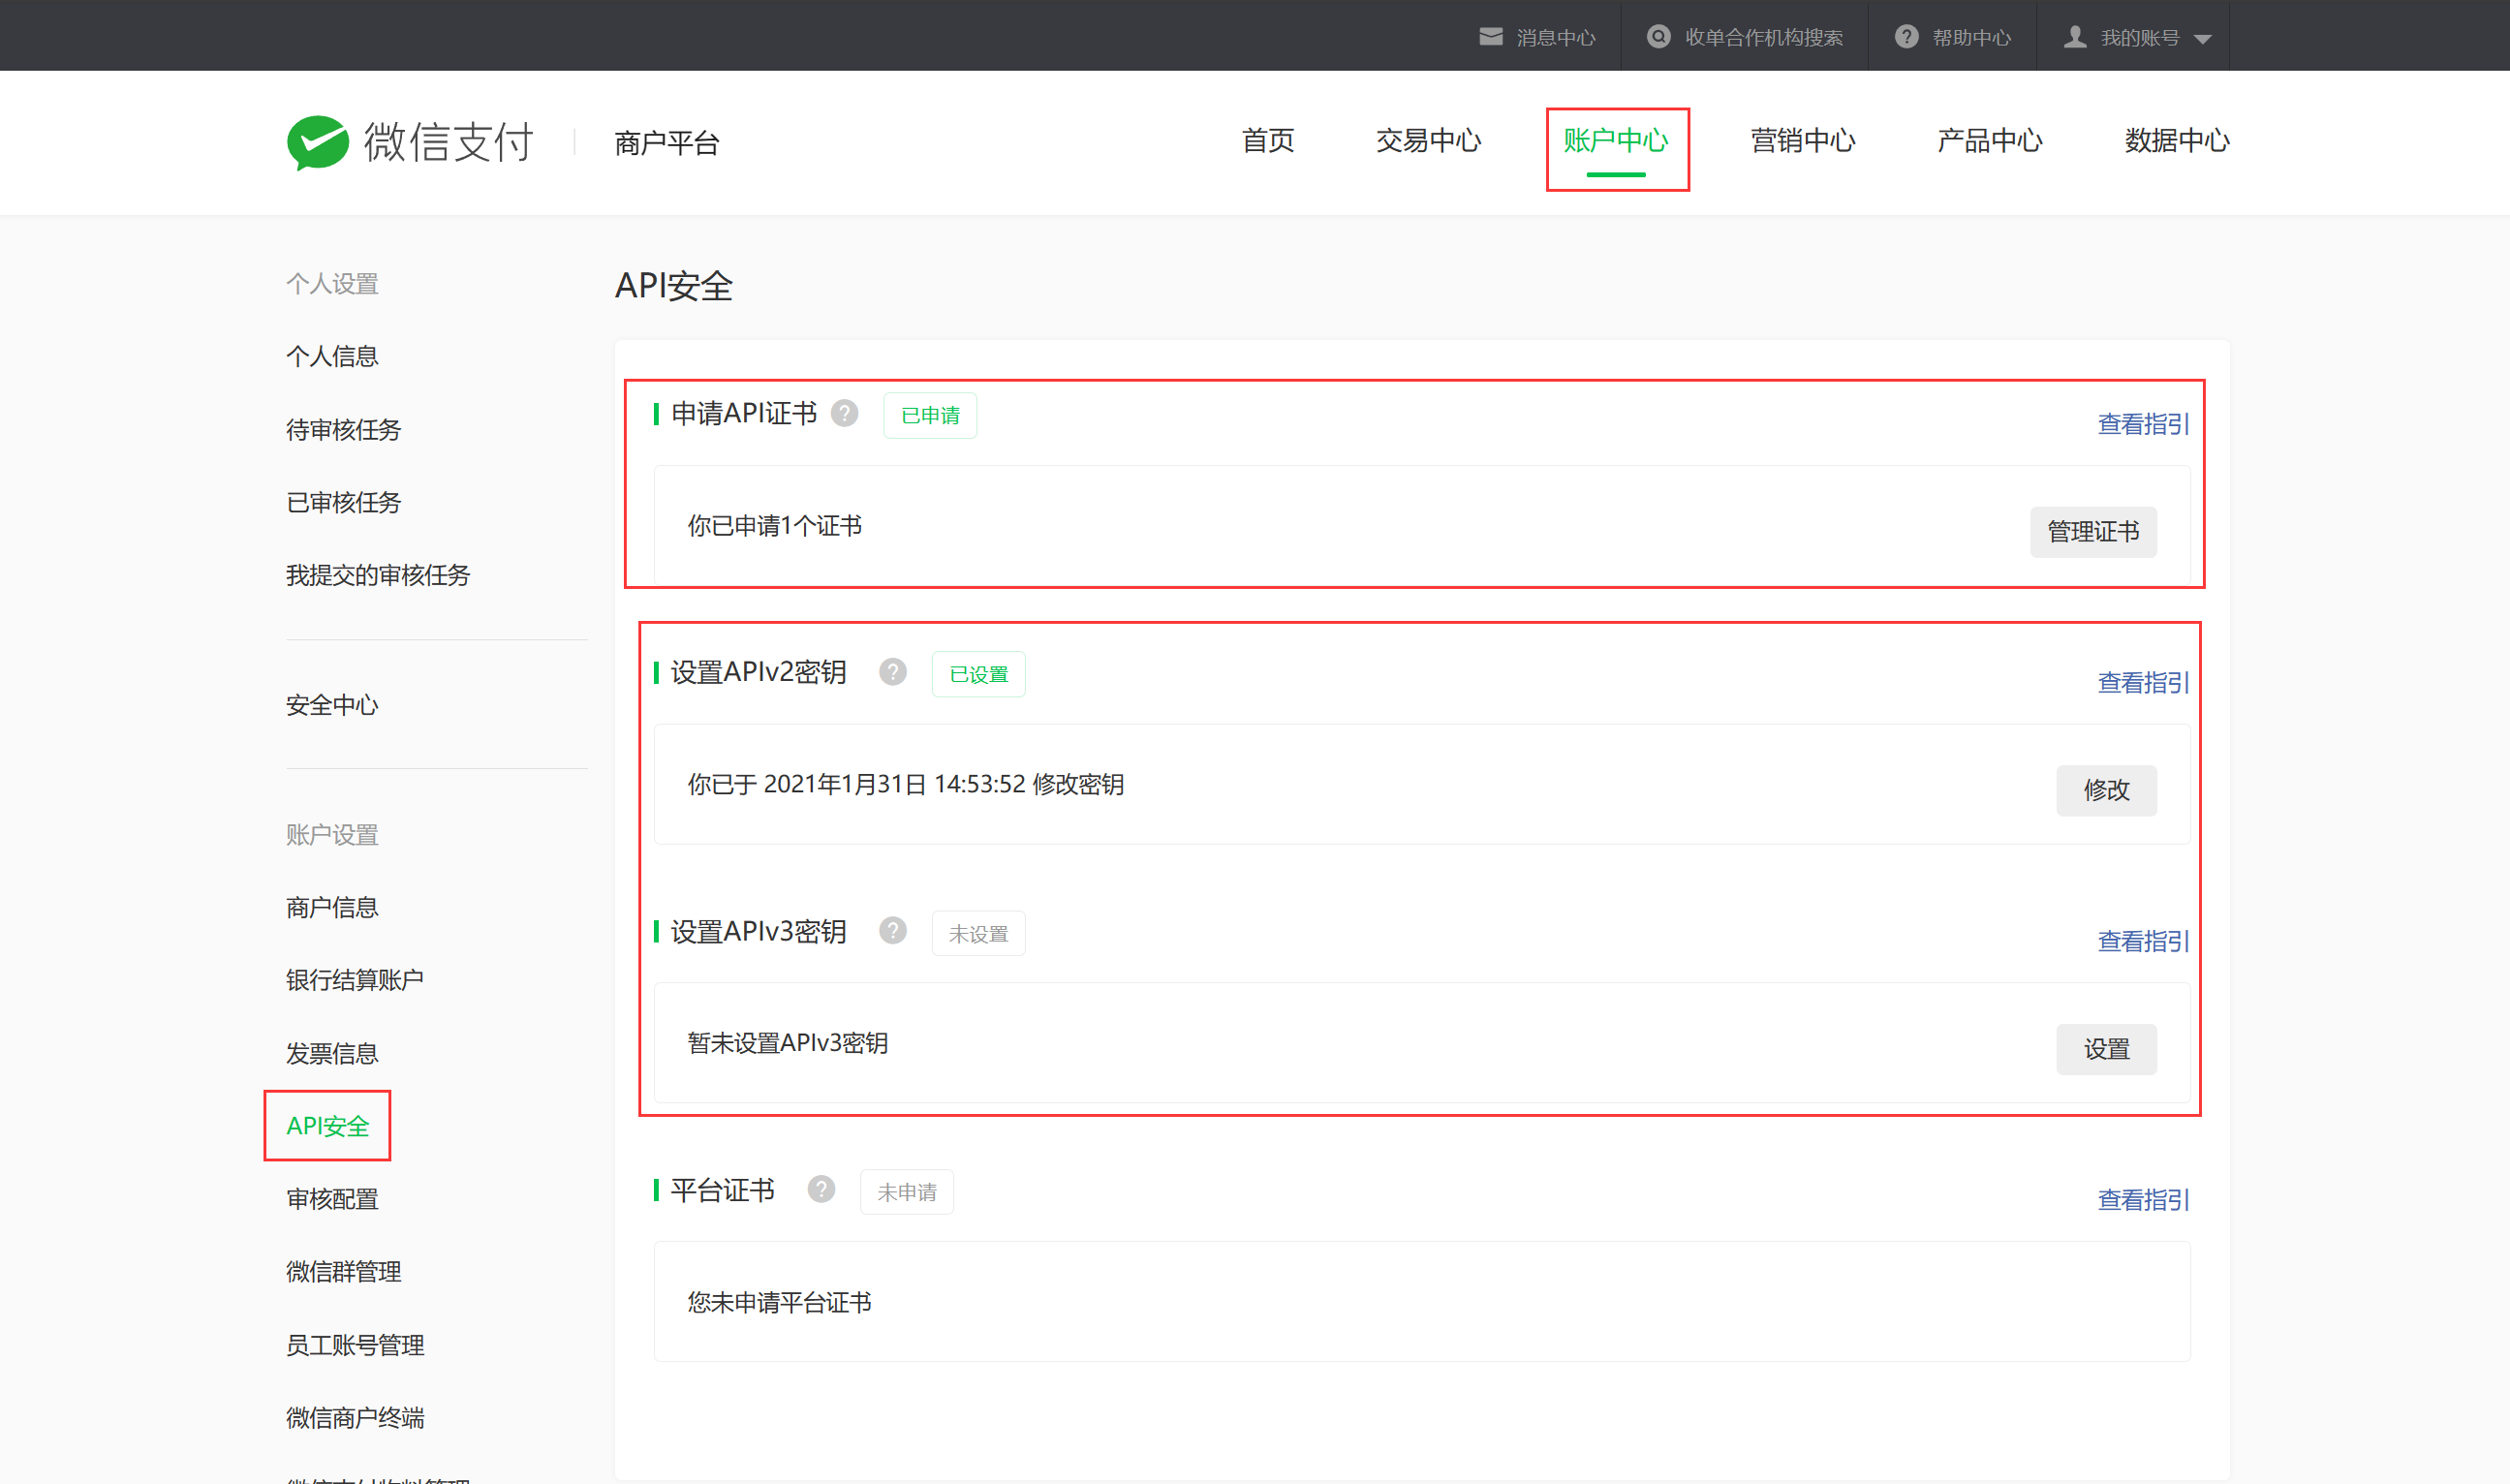Click text 你已申请1个证书
Screen dimensions: 2510x1484
pos(774,526)
